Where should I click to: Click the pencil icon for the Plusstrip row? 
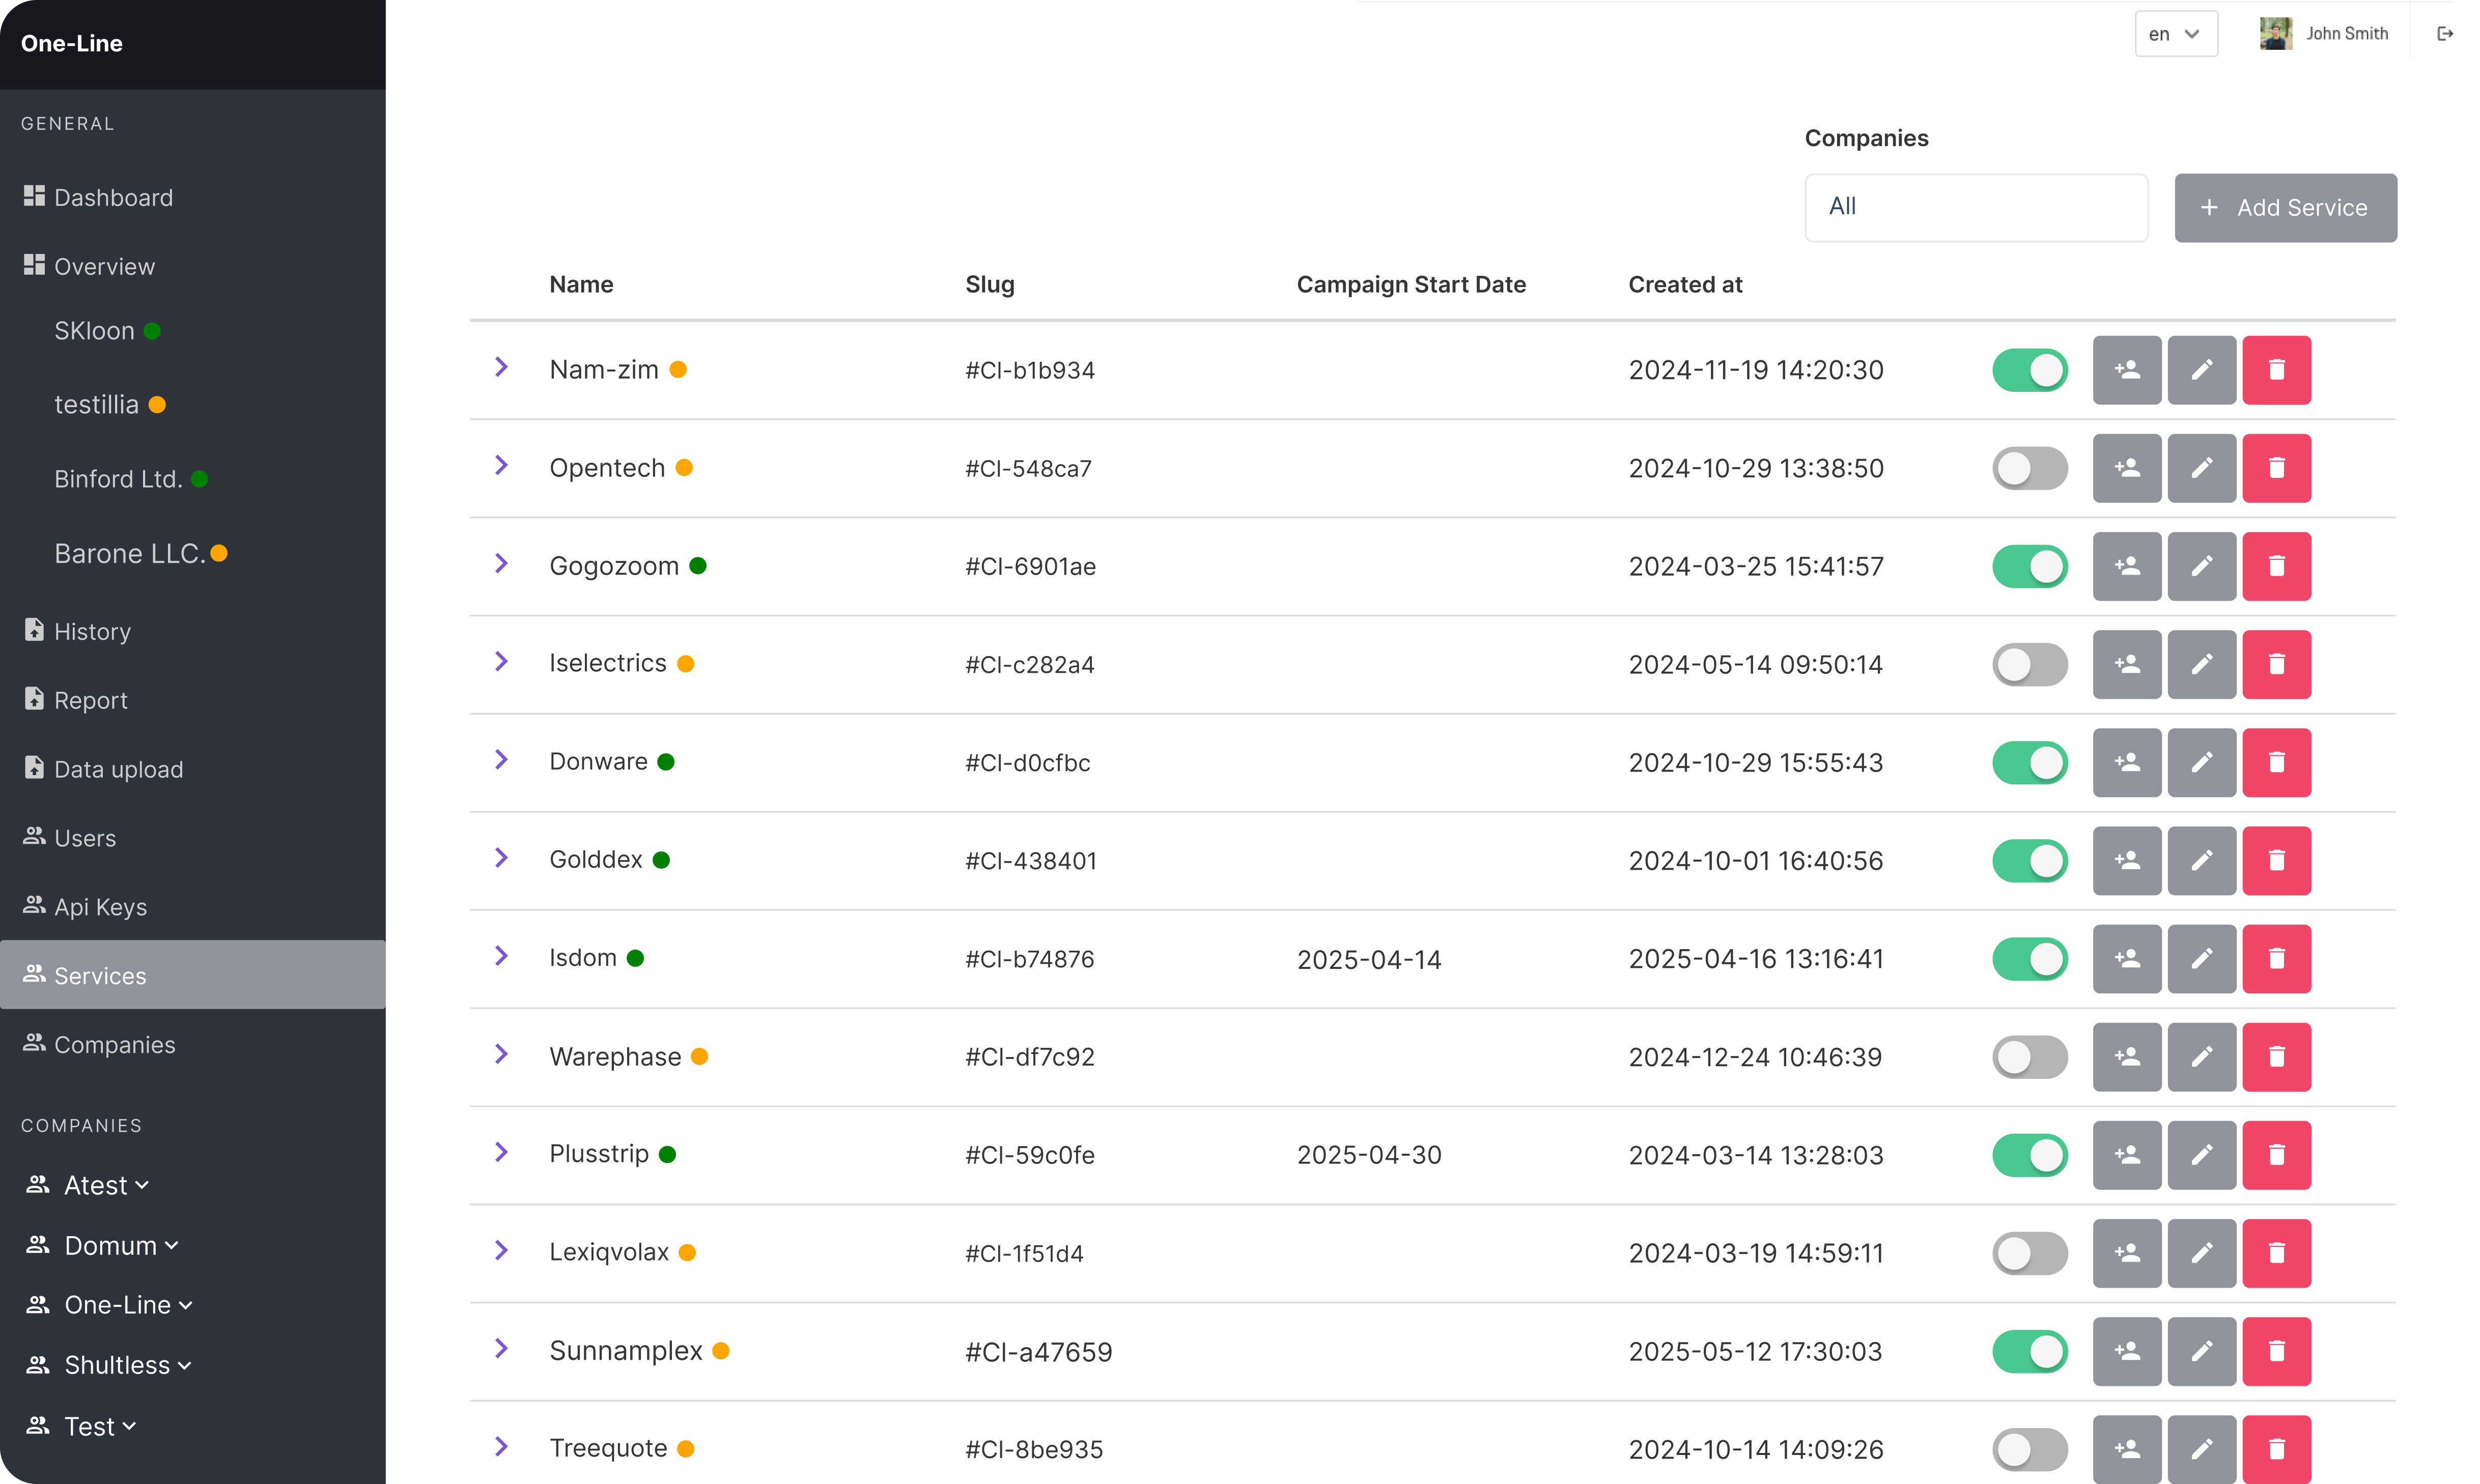pyautogui.click(x=2201, y=1155)
